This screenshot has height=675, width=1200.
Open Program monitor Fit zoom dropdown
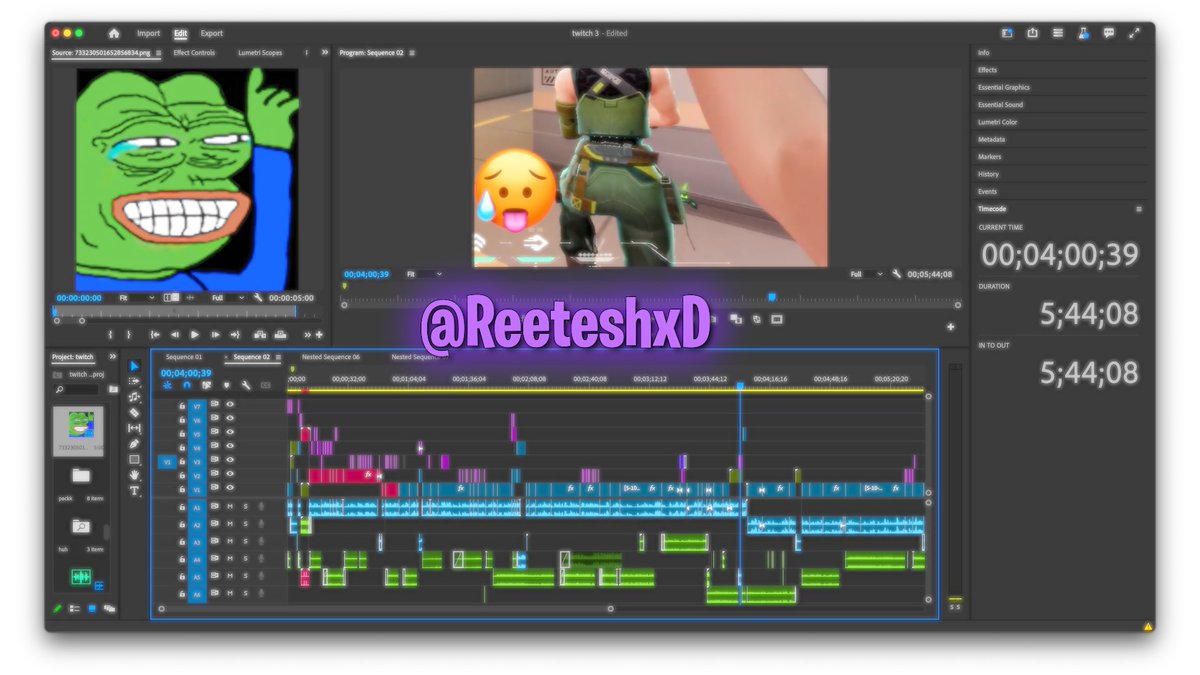point(424,274)
